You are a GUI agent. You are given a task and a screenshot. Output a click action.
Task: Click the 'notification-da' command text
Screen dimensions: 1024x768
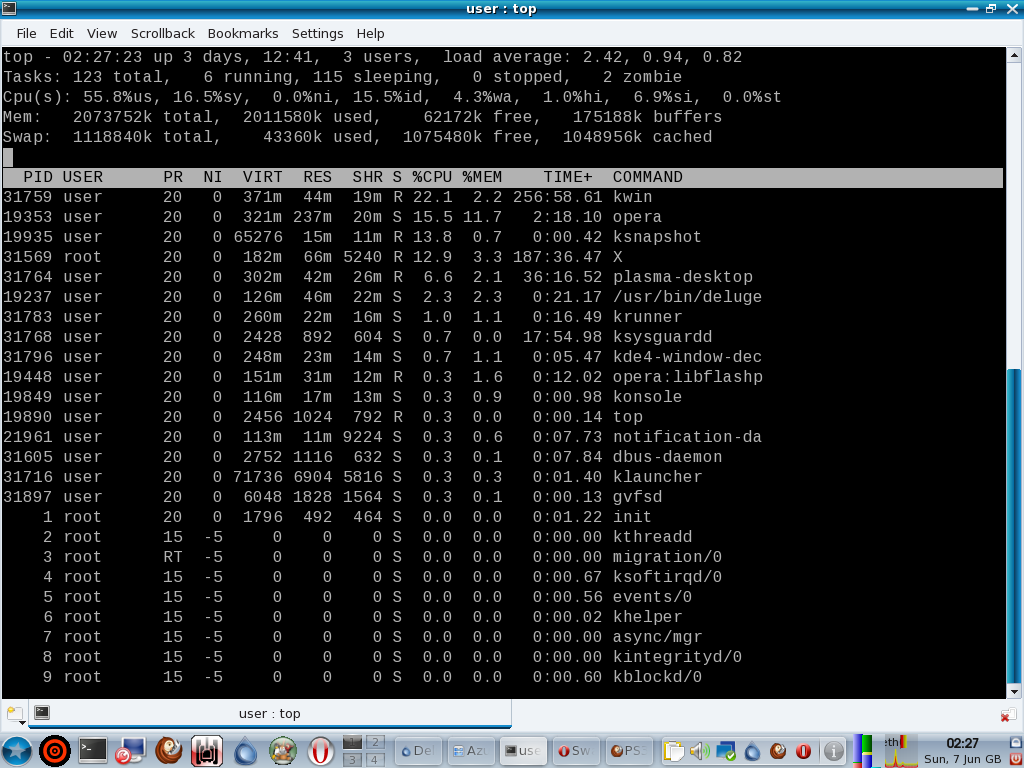(687, 437)
